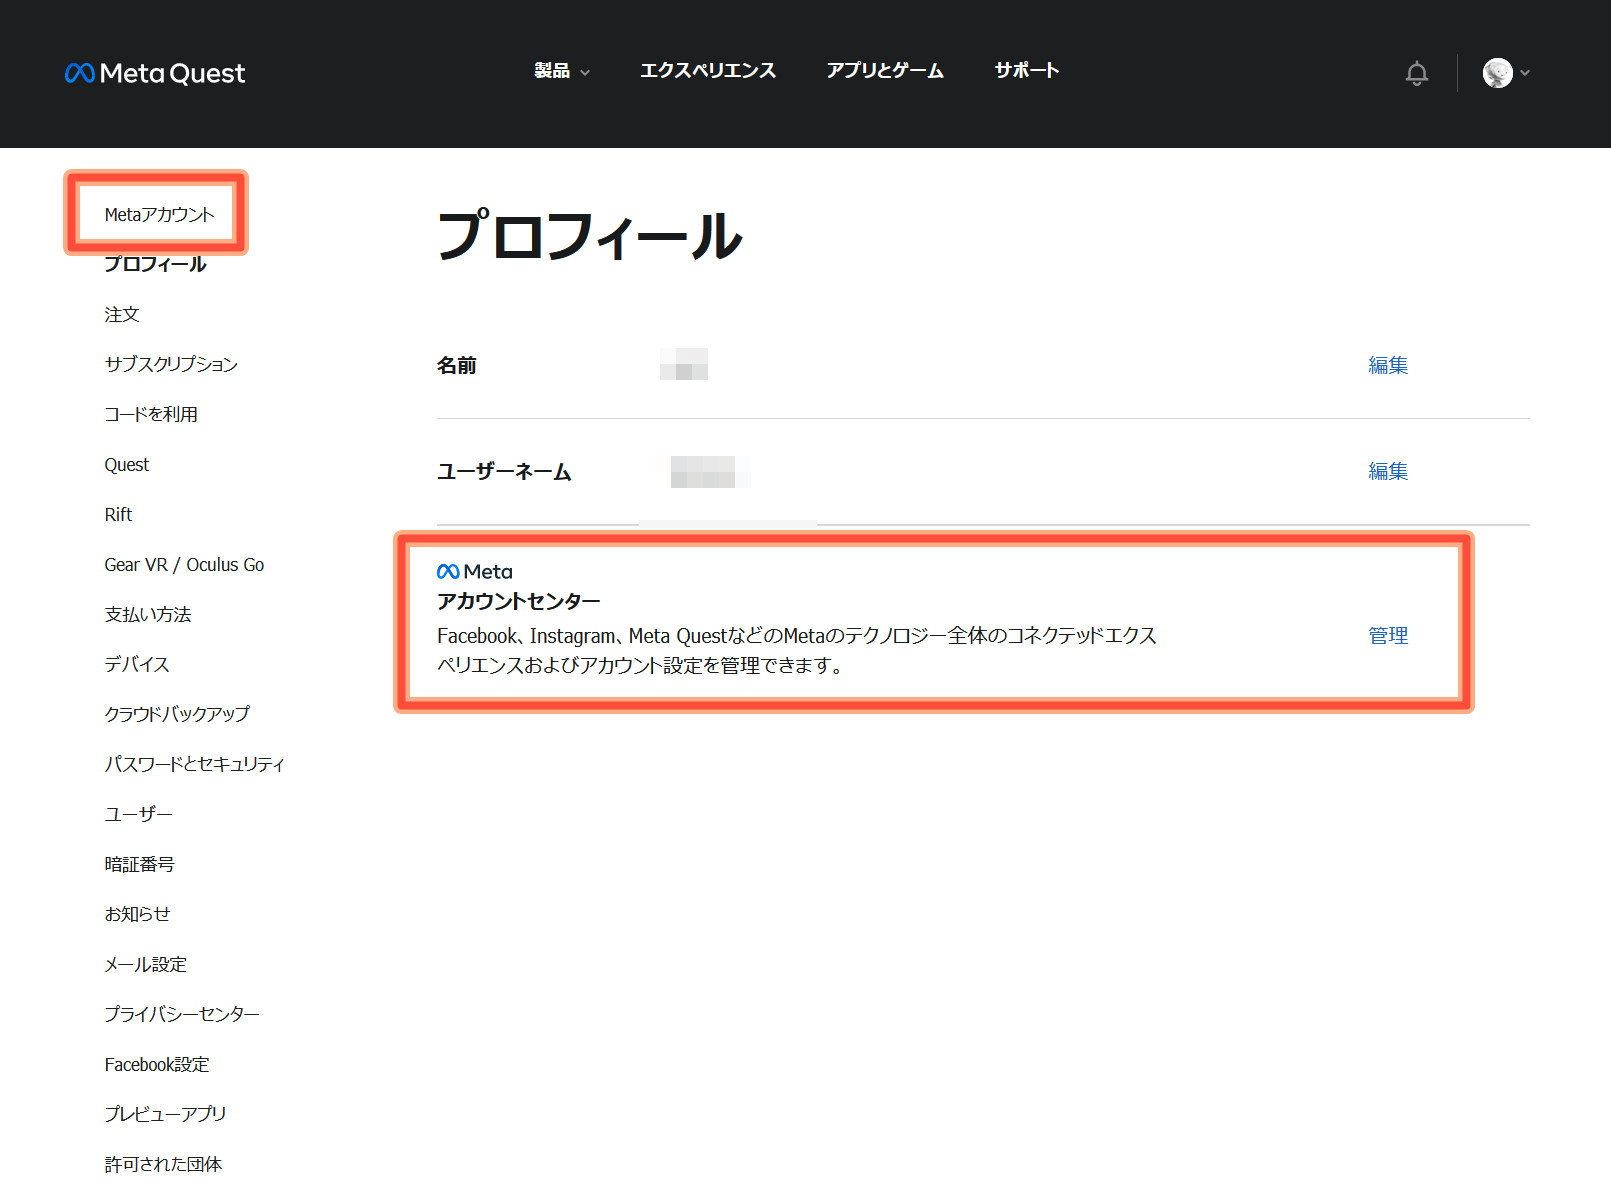
Task: Open the Meta Quest logo home link
Action: coord(155,73)
